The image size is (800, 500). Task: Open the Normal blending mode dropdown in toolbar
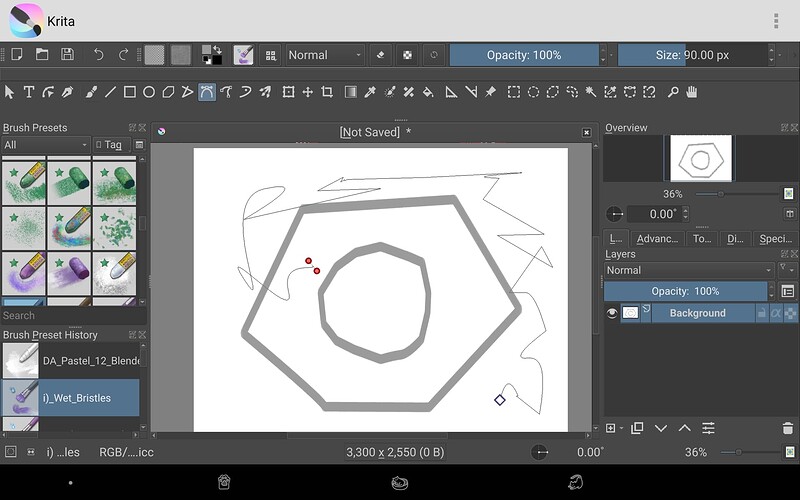(x=325, y=55)
